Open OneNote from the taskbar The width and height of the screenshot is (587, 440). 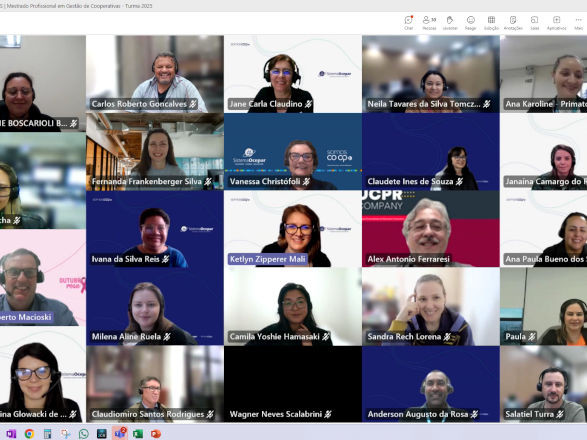11,434
